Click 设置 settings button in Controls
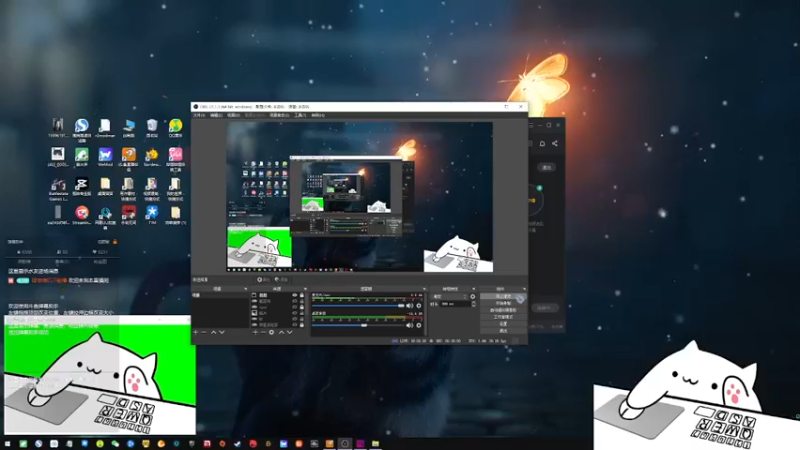The image size is (800, 450). [503, 324]
